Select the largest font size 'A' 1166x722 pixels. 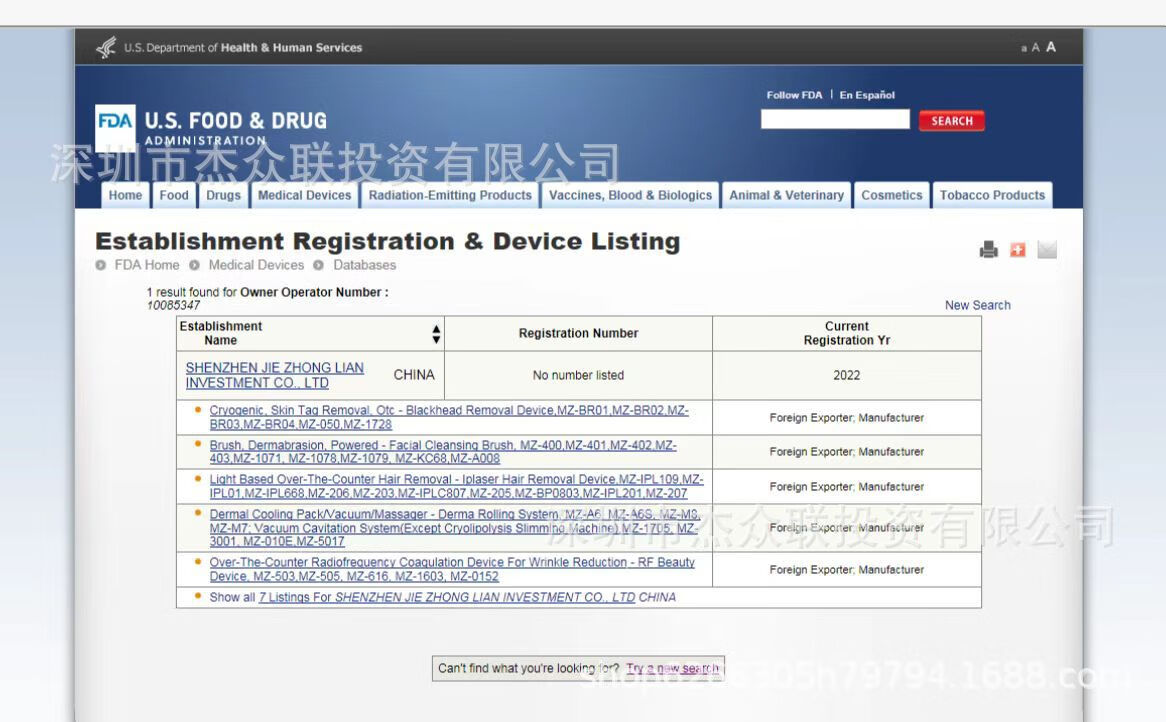coord(1051,47)
